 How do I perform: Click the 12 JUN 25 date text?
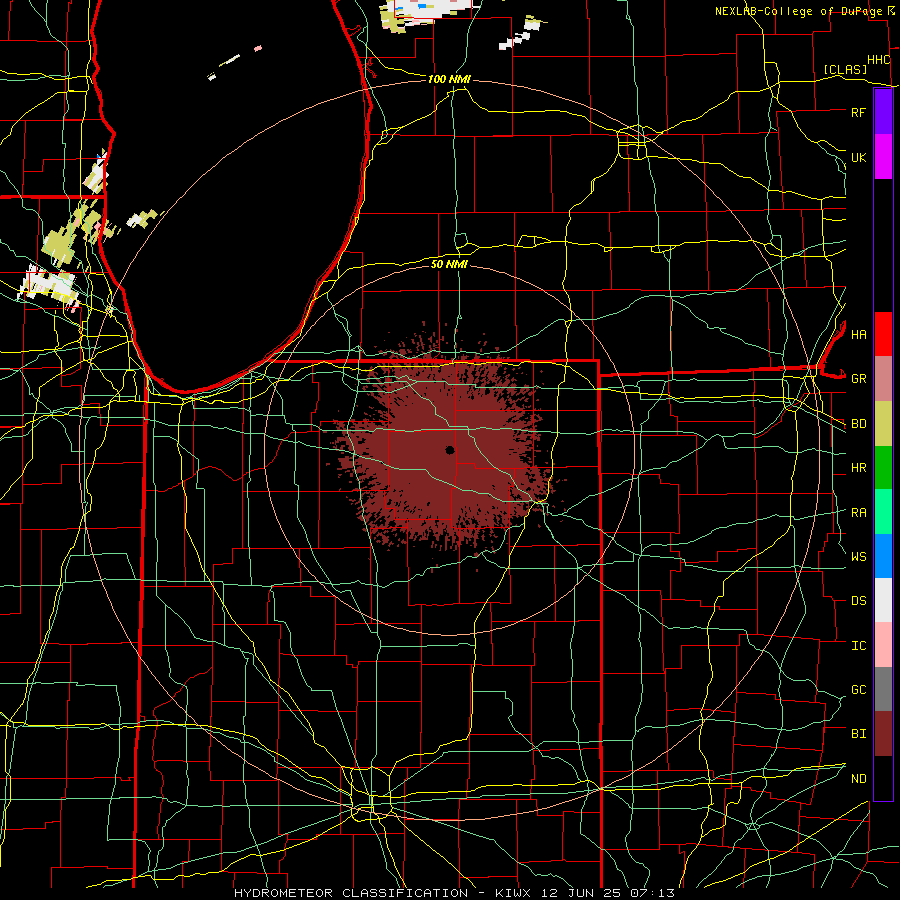coord(580,893)
